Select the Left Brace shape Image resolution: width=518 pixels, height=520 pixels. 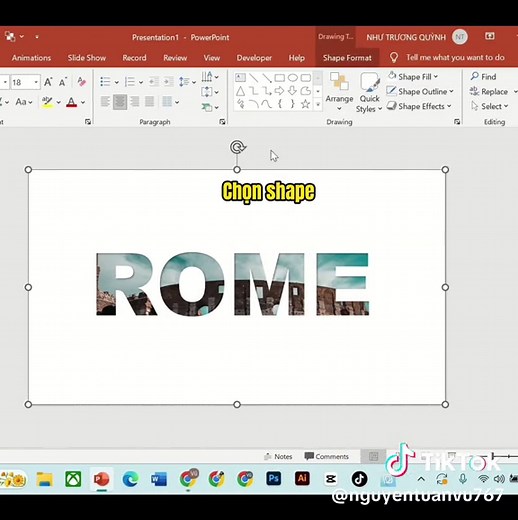click(x=280, y=104)
